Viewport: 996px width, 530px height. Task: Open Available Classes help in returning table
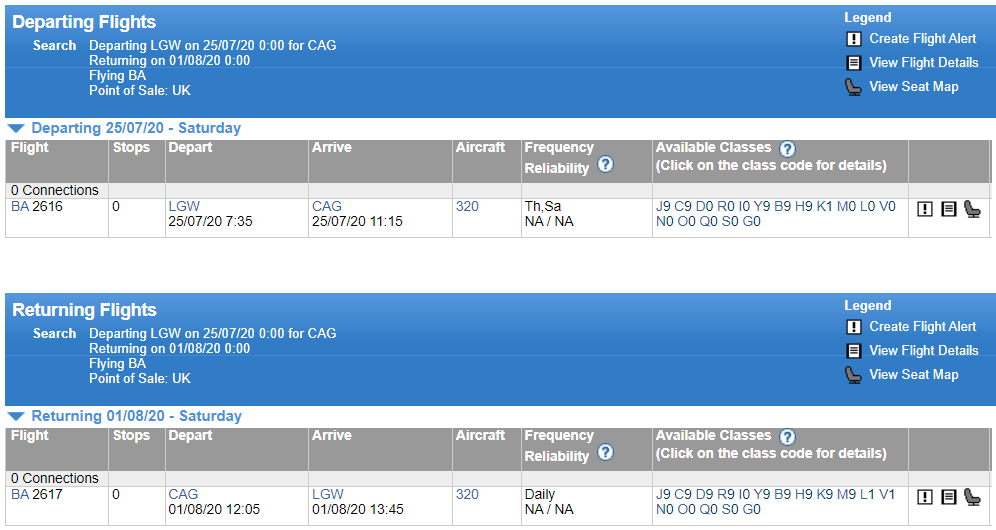point(787,437)
